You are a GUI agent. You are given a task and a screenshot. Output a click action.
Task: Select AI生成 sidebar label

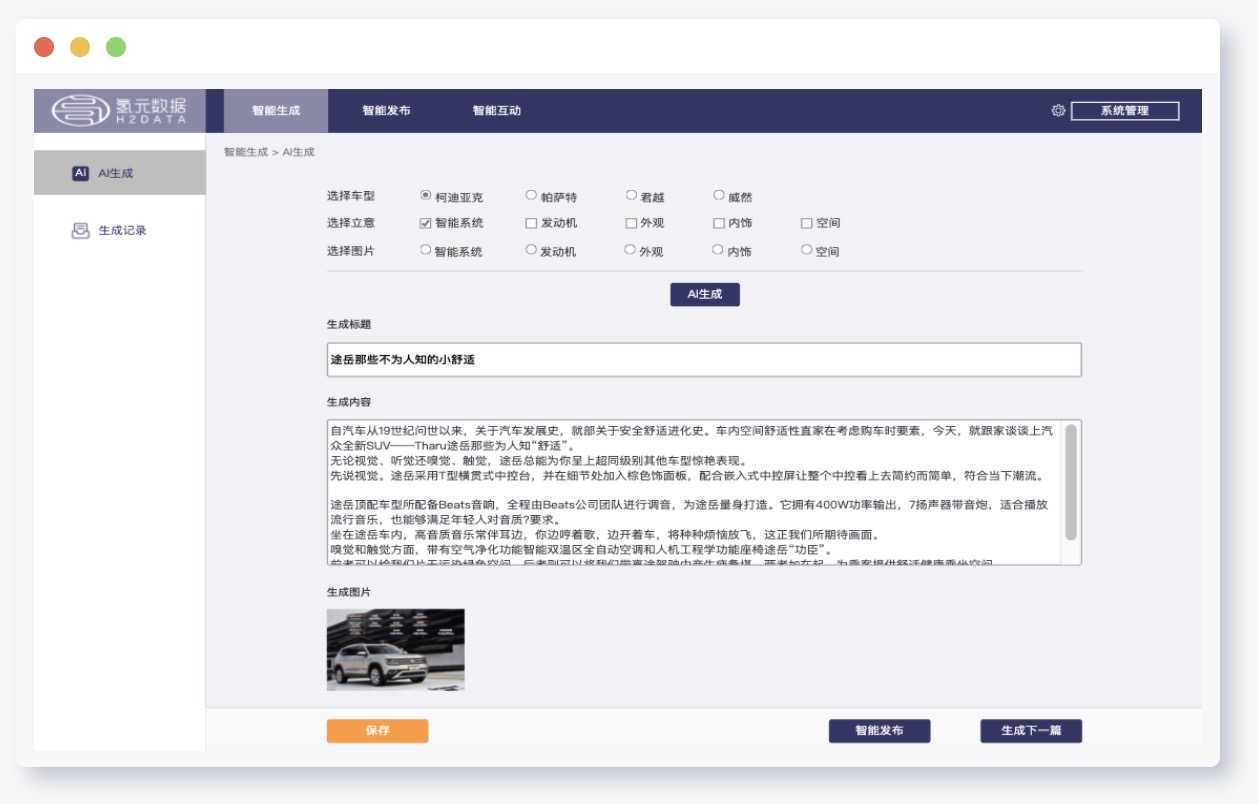tap(115, 173)
